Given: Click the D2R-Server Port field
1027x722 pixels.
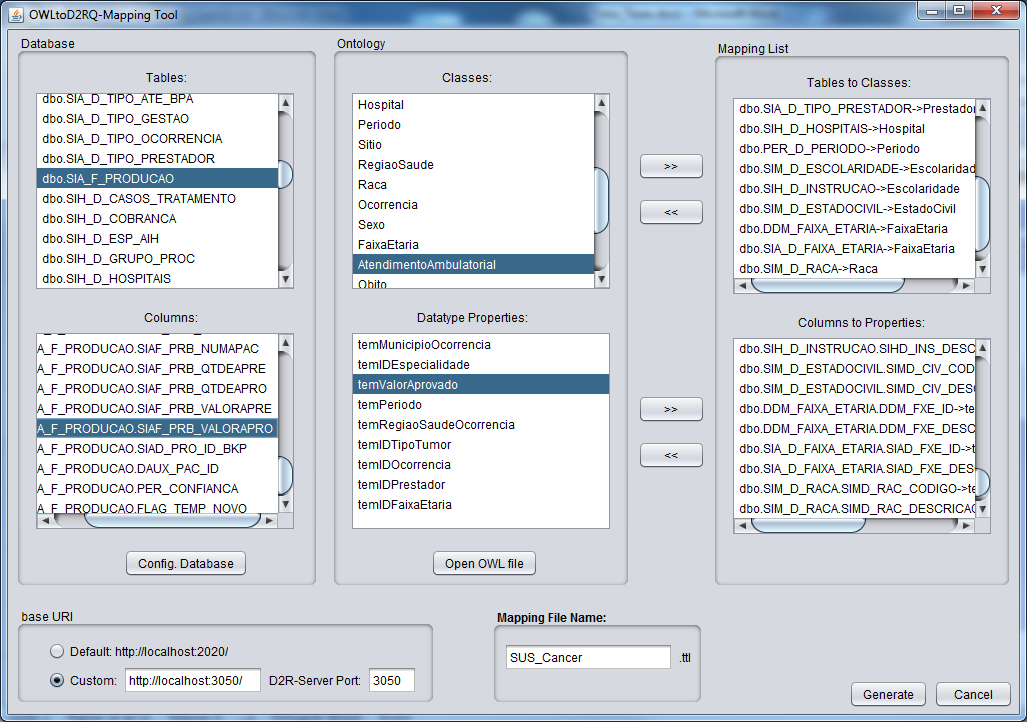Looking at the screenshot, I should [x=391, y=681].
